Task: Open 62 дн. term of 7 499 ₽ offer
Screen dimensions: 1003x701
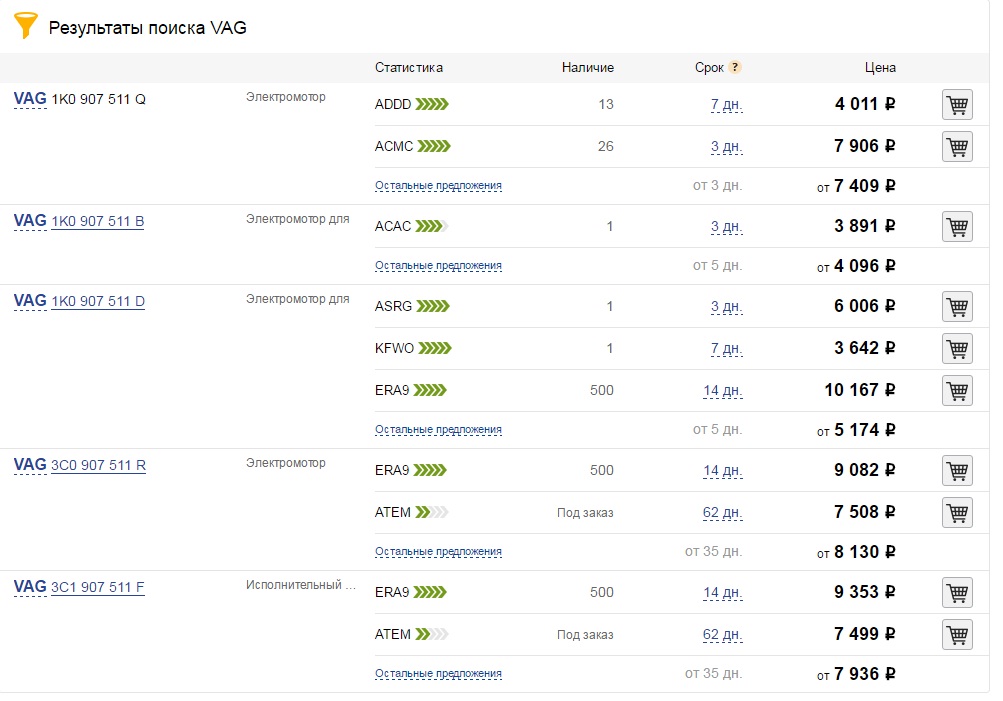Action: (723, 635)
